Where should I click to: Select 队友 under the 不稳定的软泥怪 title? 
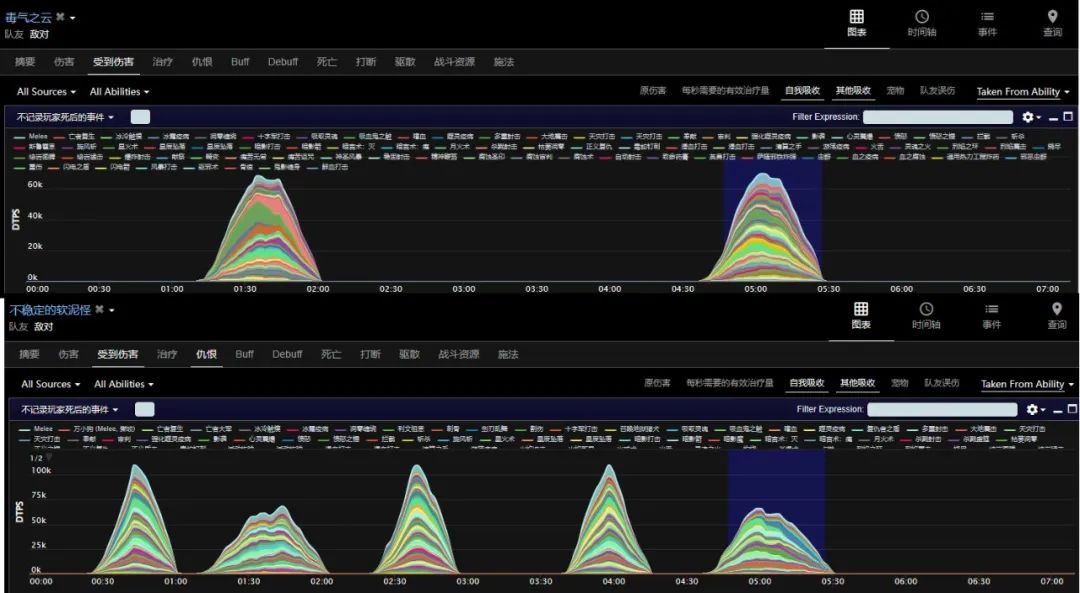coord(18,326)
